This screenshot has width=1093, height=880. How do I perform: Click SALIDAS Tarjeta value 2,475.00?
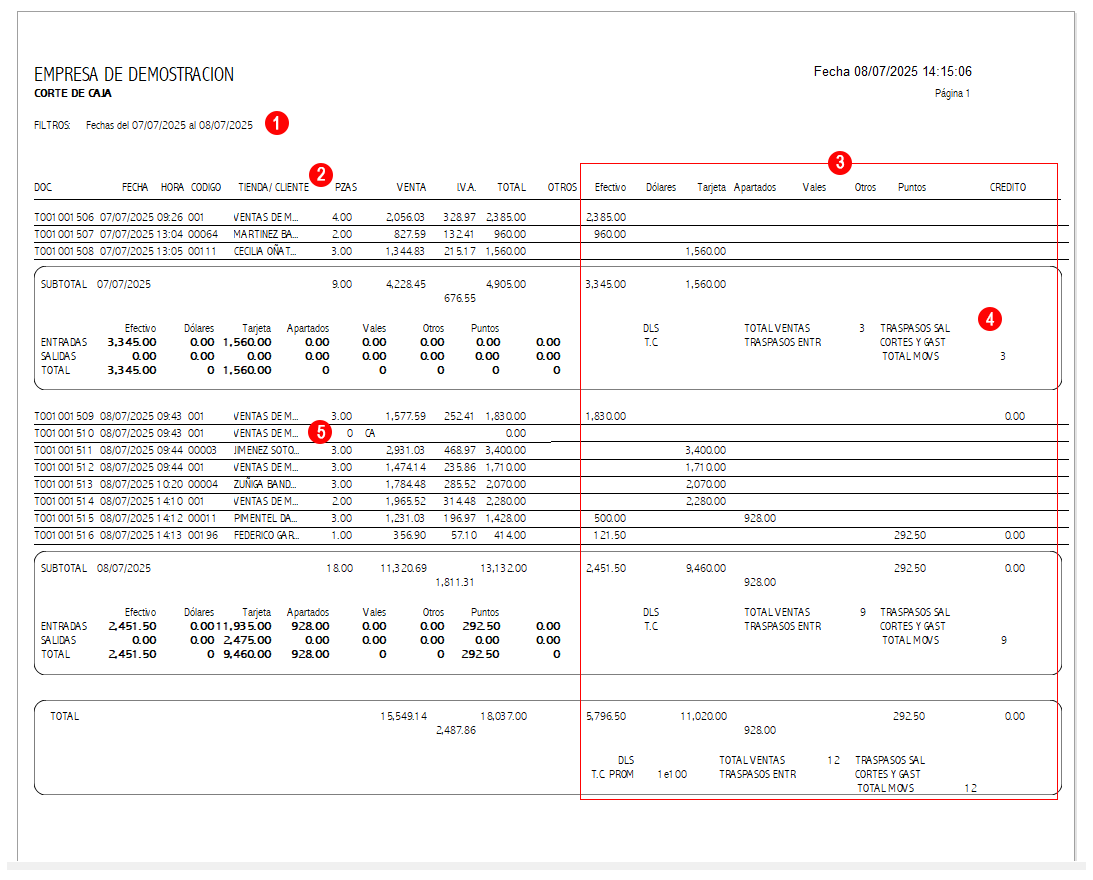pyautogui.click(x=247, y=640)
